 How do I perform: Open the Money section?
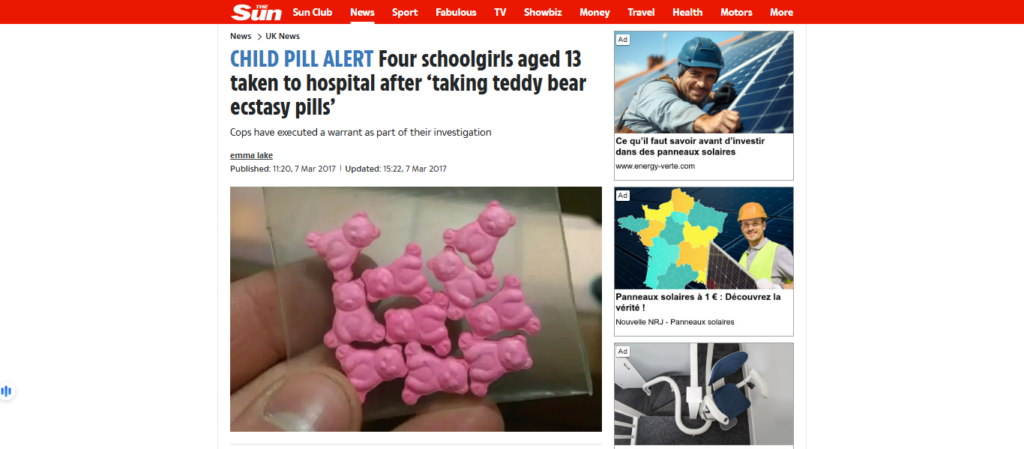[x=594, y=12]
